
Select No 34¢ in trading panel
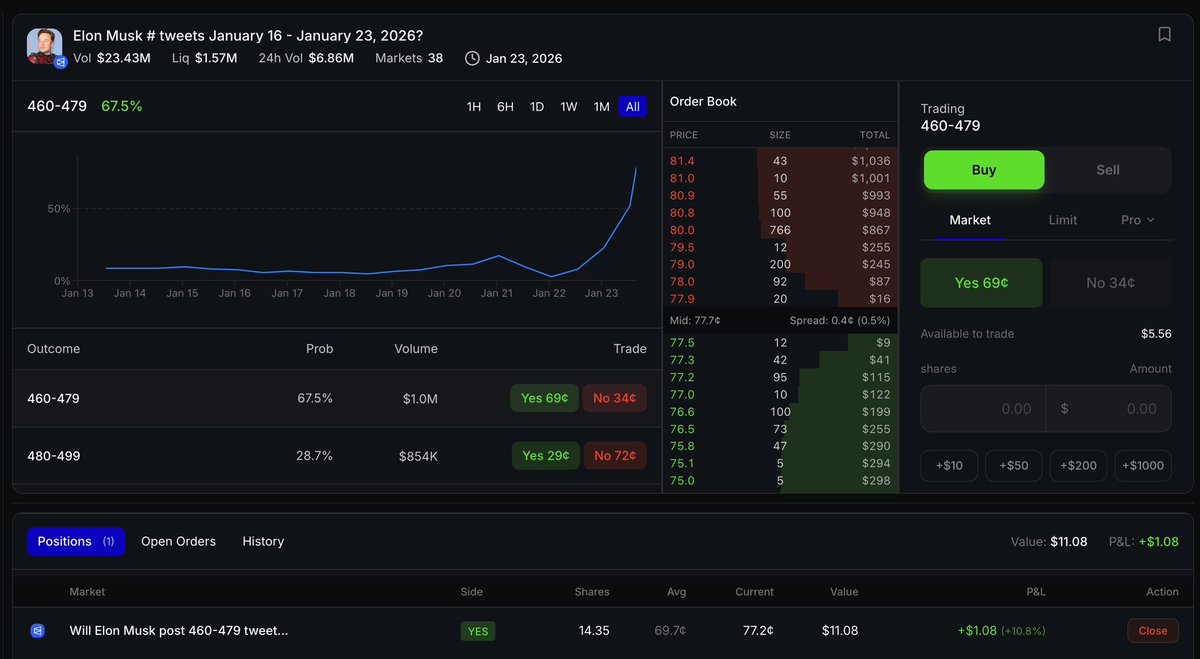click(1110, 283)
